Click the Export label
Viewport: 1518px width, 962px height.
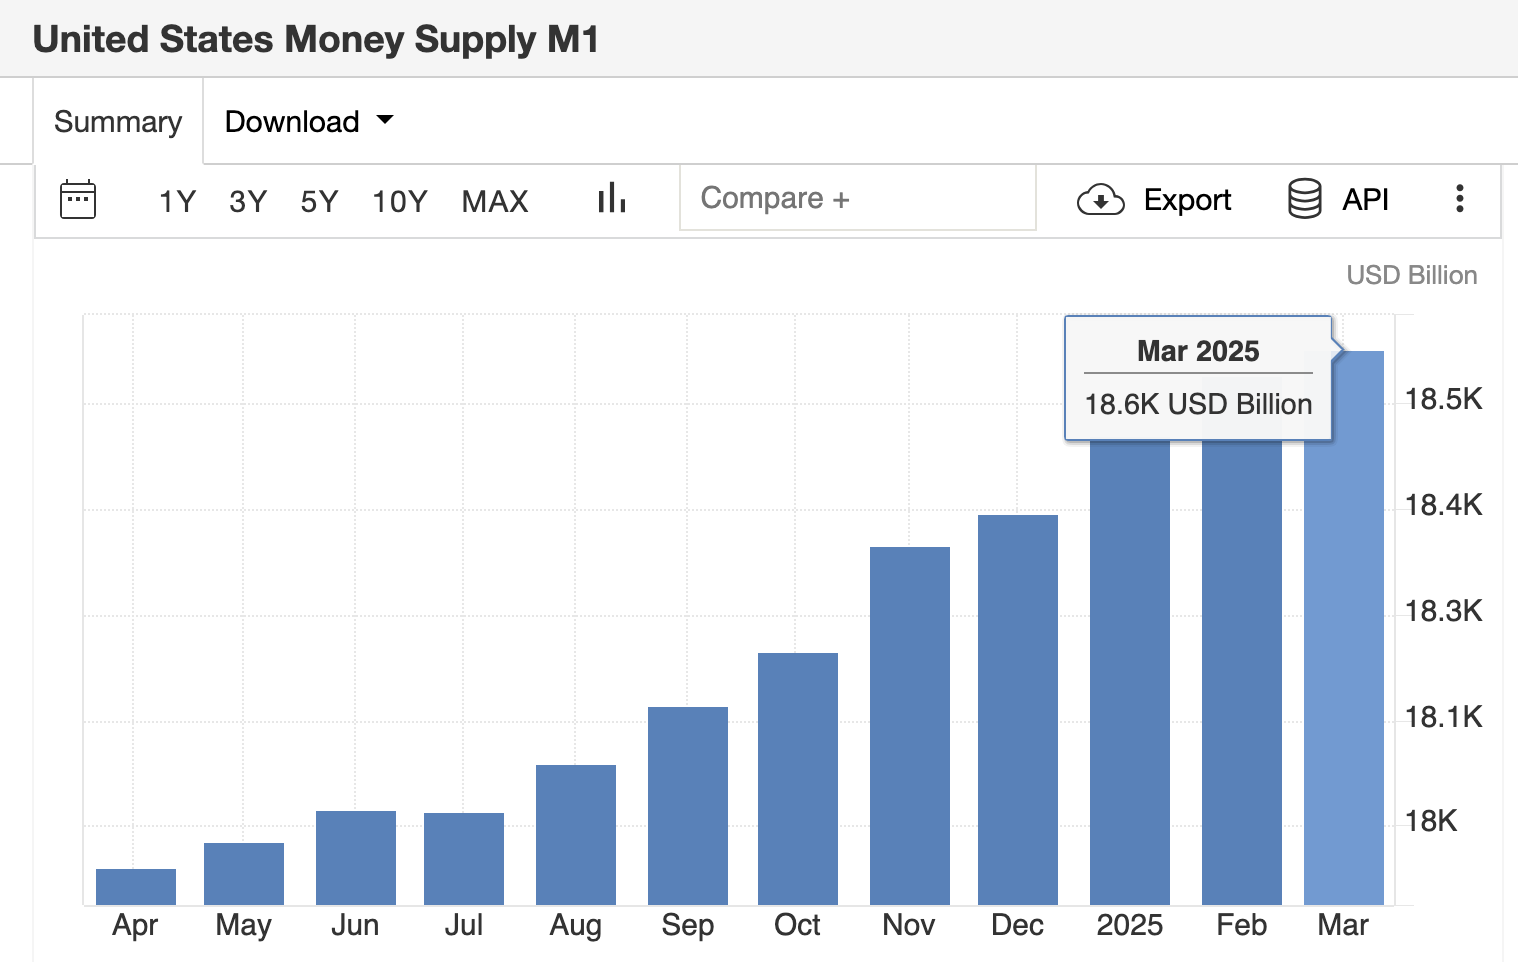click(1187, 200)
